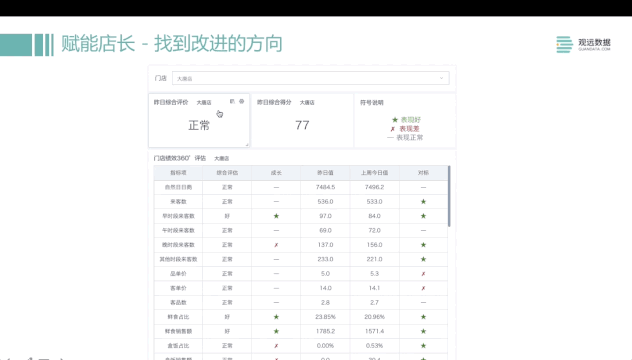
Task: Select the 午时段来客数 row label
Action: click(178, 231)
